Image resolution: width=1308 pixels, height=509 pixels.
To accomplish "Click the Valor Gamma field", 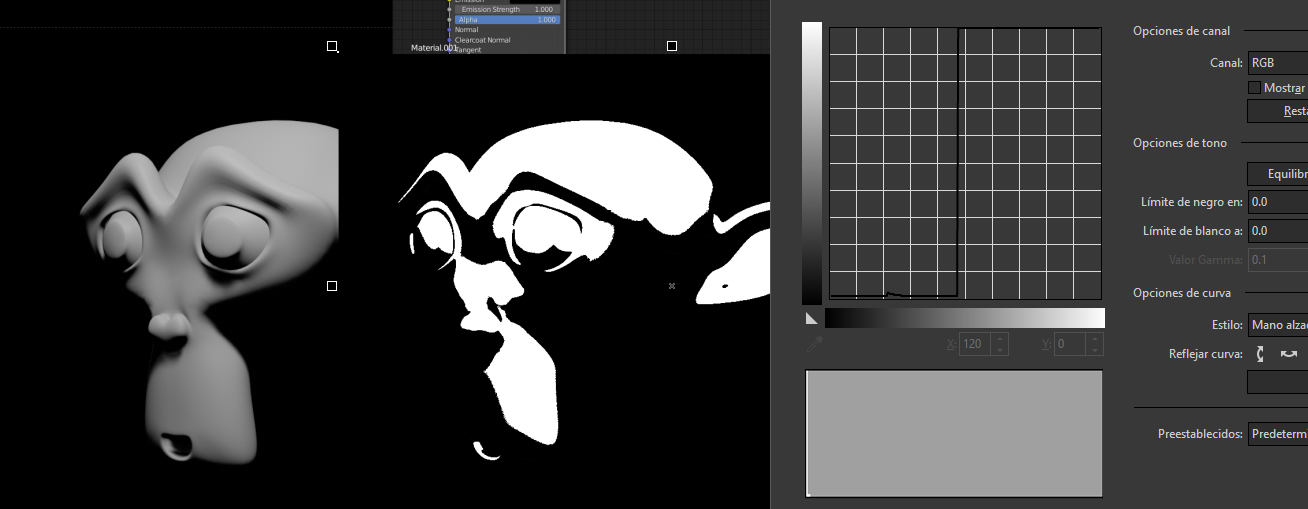I will click(1277, 260).
